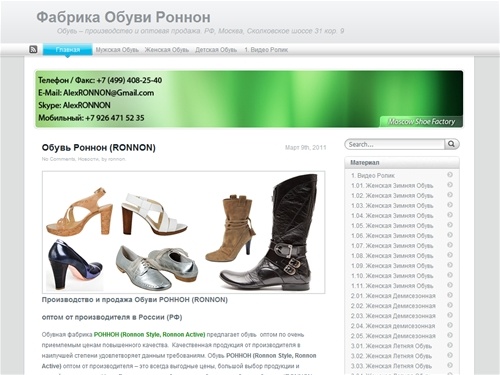The width and height of the screenshot is (500, 375).
Task: Click the post date Март 9th, 2011
Action: (x=305, y=147)
